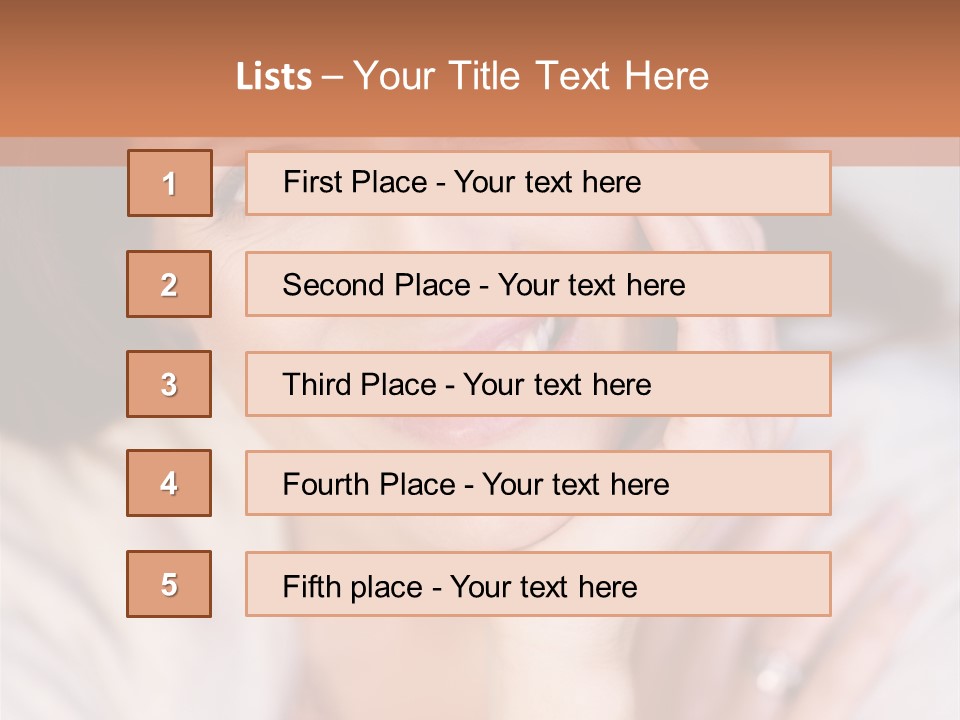
Task: Click the number 1 box
Action: (169, 183)
